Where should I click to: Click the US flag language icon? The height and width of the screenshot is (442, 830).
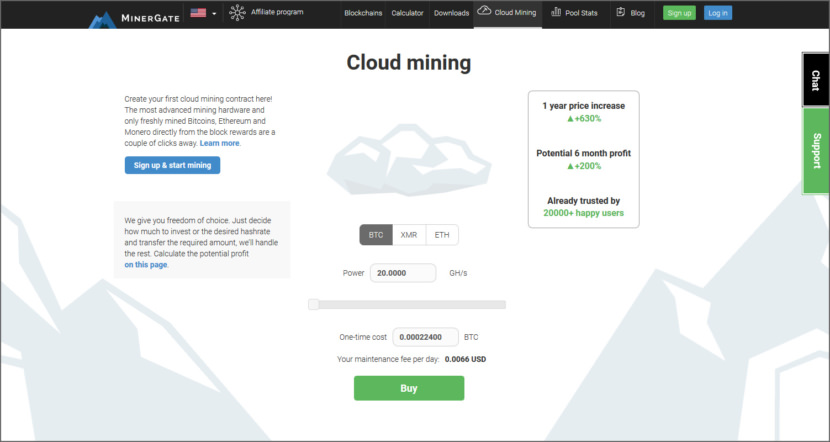(x=198, y=13)
